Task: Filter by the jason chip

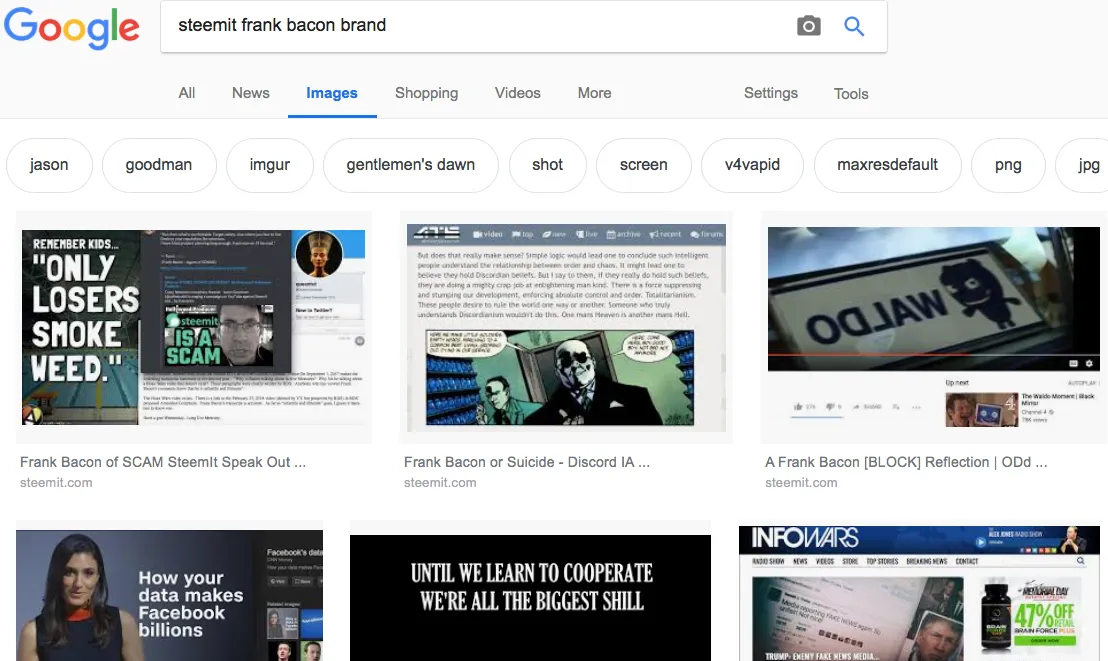Action: 49,165
